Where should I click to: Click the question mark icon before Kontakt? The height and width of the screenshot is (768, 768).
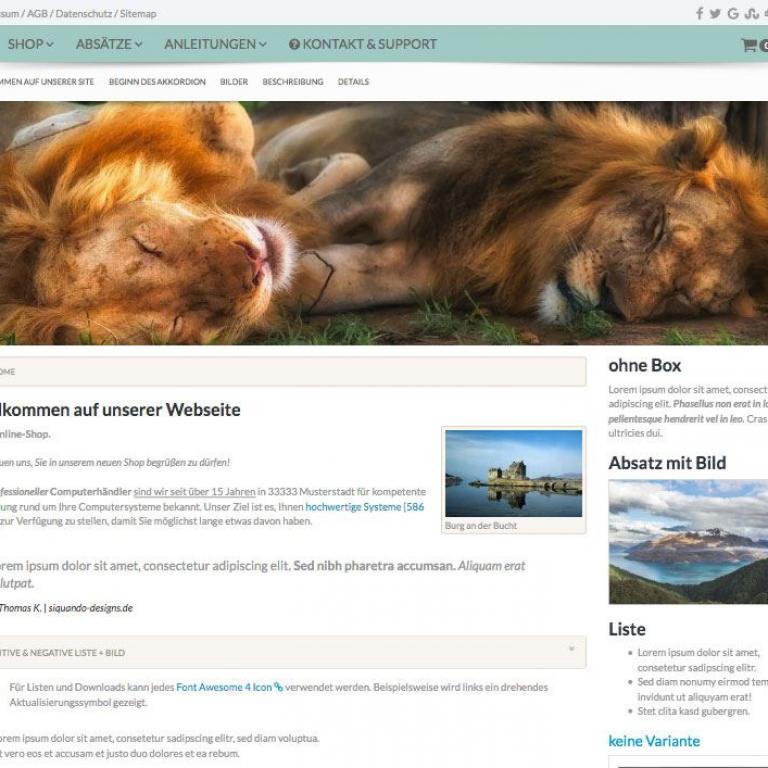[294, 45]
